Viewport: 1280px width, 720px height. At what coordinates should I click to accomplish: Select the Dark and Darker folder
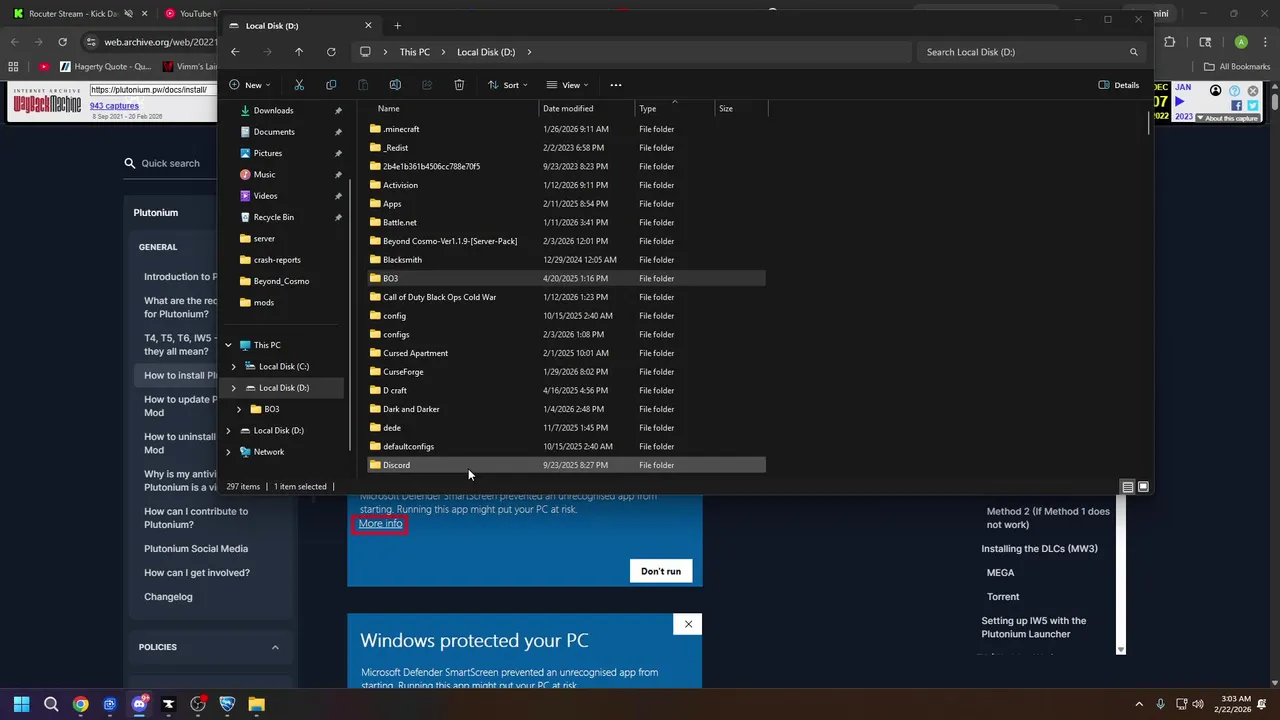pos(566,409)
